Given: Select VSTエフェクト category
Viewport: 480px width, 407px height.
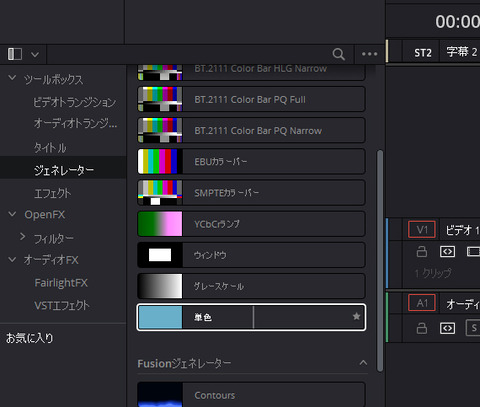Looking at the screenshot, I should (x=62, y=305).
